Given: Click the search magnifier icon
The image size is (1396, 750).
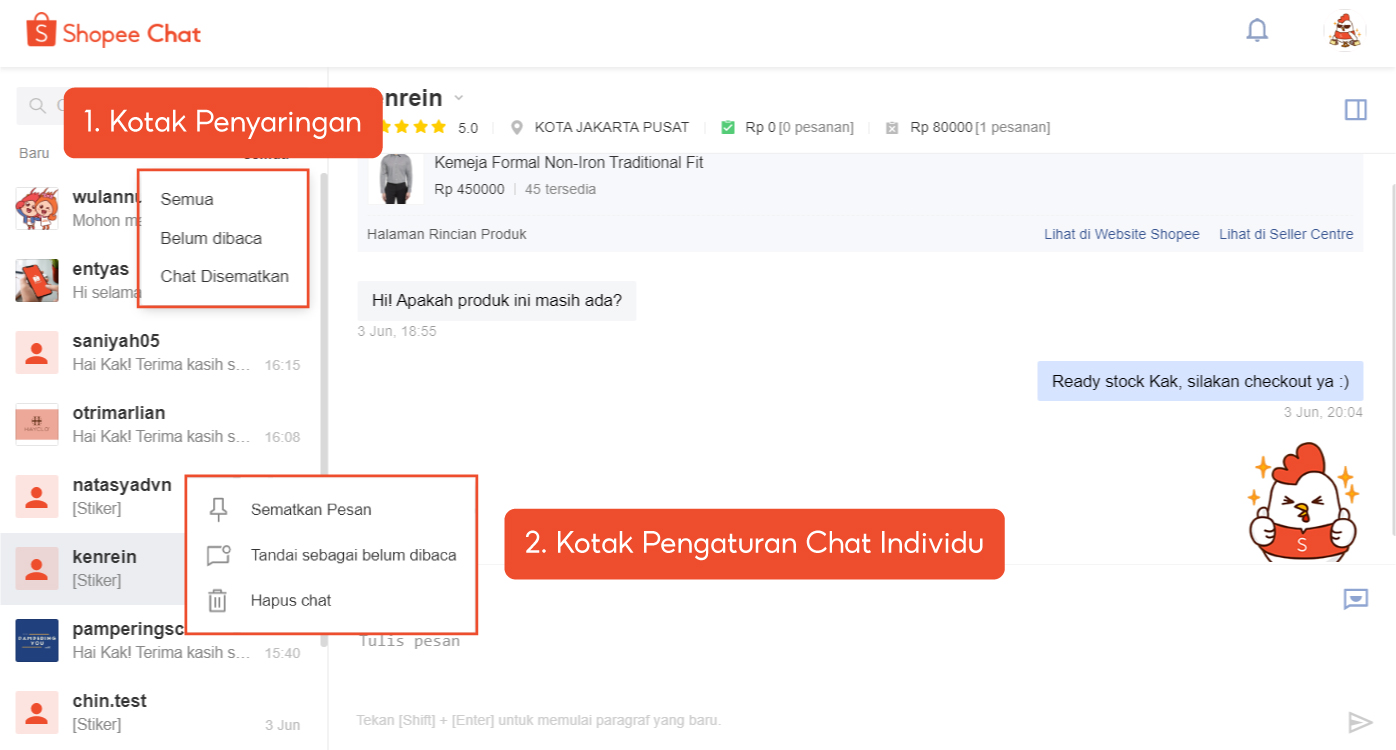Looking at the screenshot, I should coord(38,105).
